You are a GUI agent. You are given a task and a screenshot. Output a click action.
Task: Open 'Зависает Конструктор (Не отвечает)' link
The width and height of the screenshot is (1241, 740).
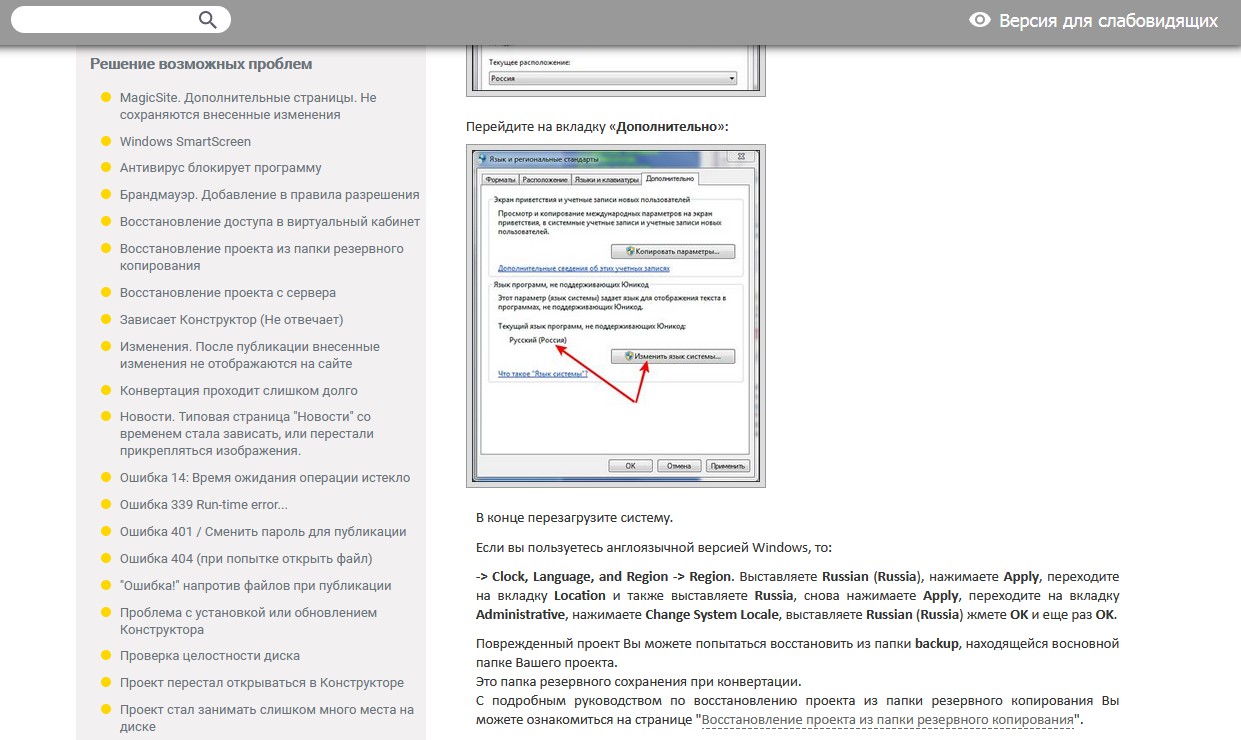point(231,320)
